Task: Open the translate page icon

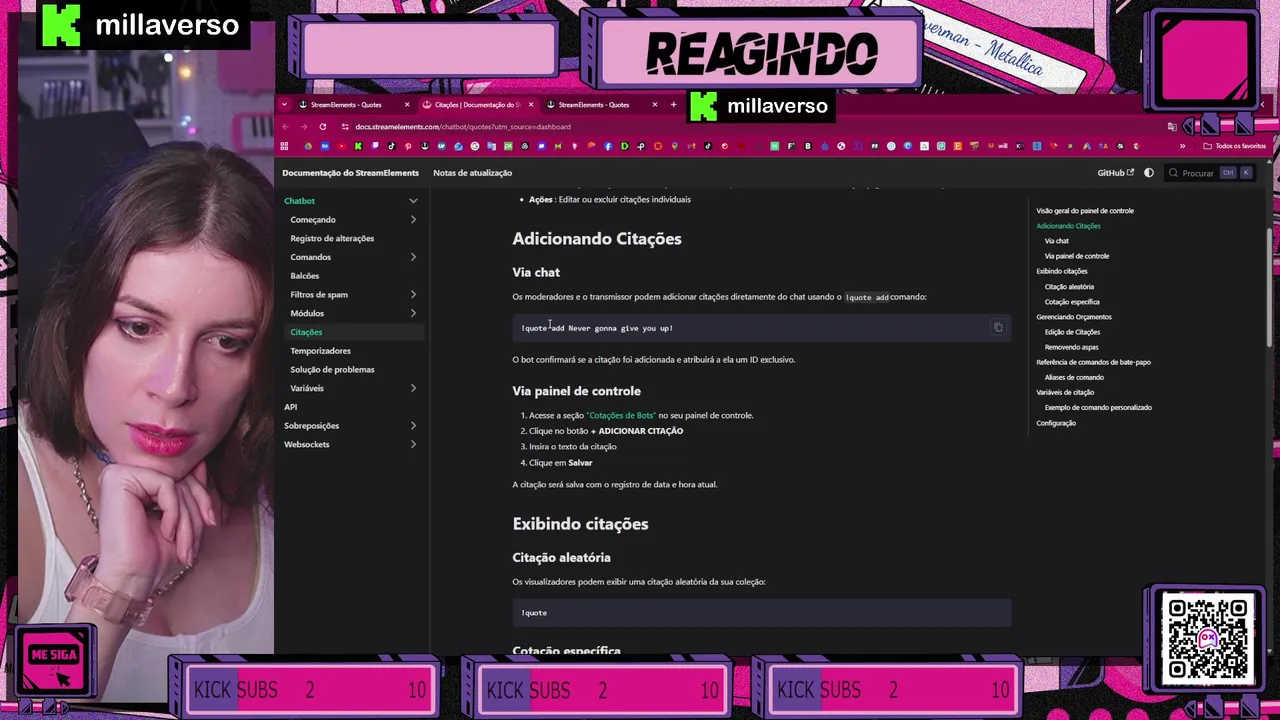Action: 1172,127
